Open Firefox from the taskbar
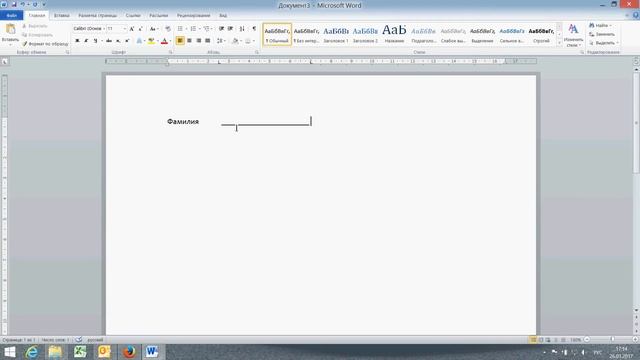Image resolution: width=640 pixels, height=360 pixels. click(x=129, y=351)
